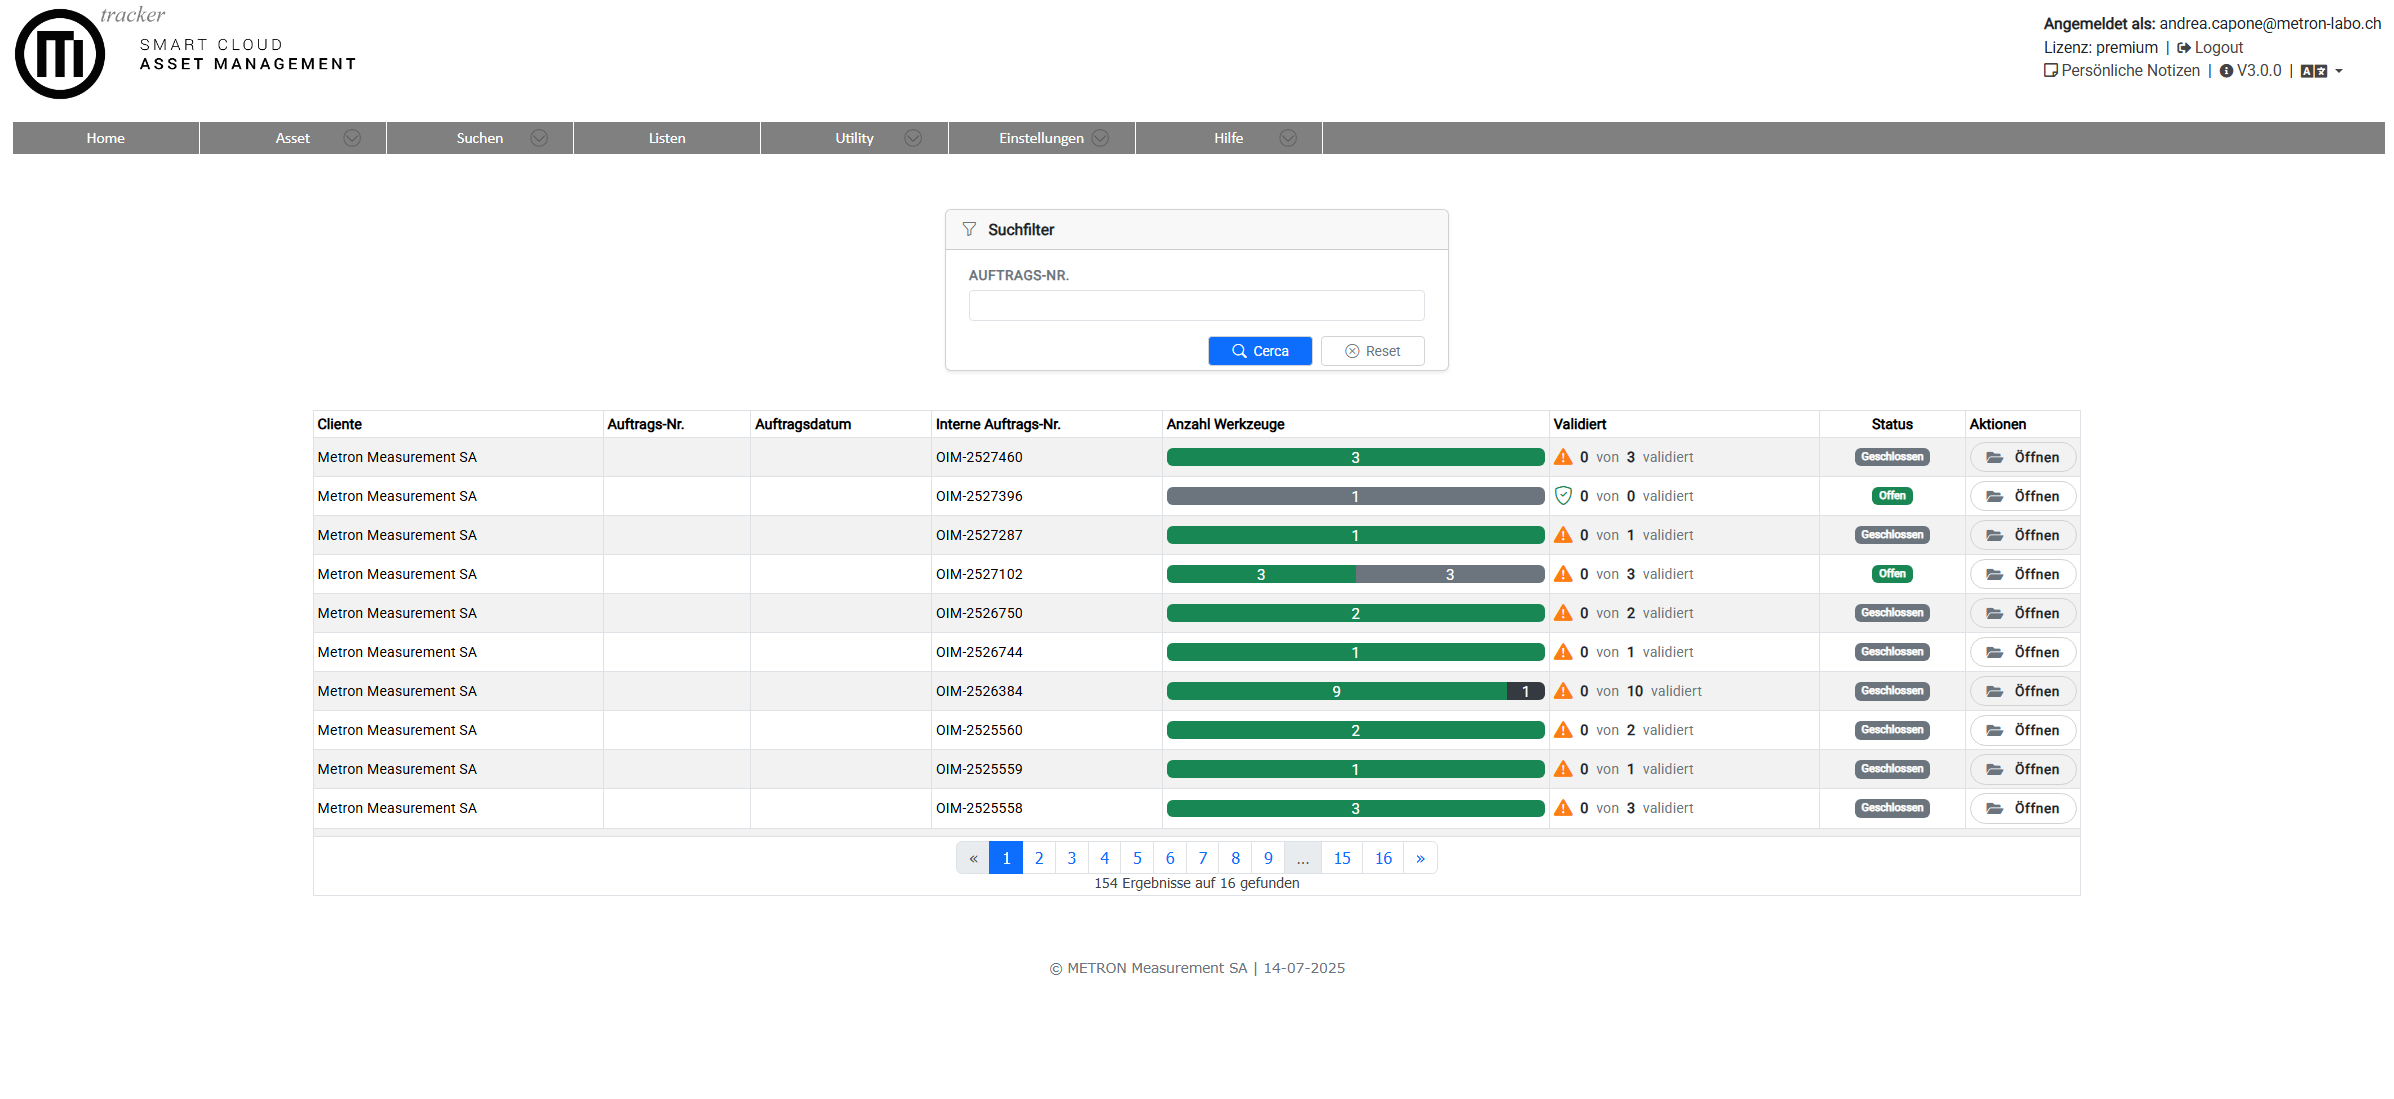Open Persönliche Notizen
Image resolution: width=2394 pixels, height=1099 pixels.
click(x=2121, y=71)
